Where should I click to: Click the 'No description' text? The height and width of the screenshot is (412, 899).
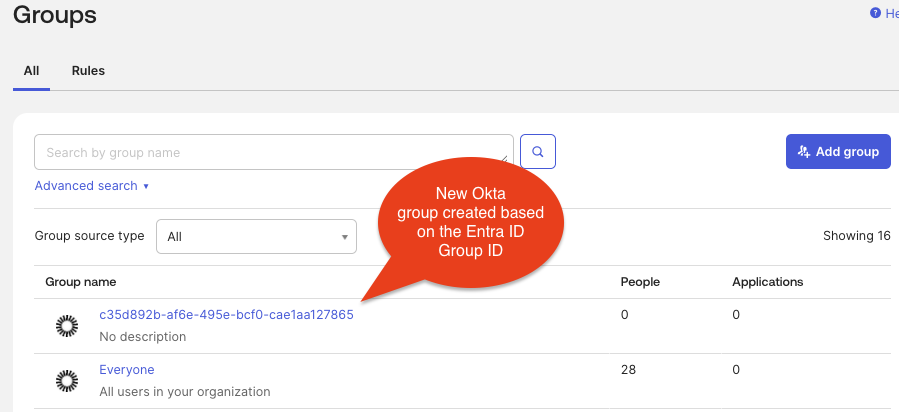tap(143, 336)
